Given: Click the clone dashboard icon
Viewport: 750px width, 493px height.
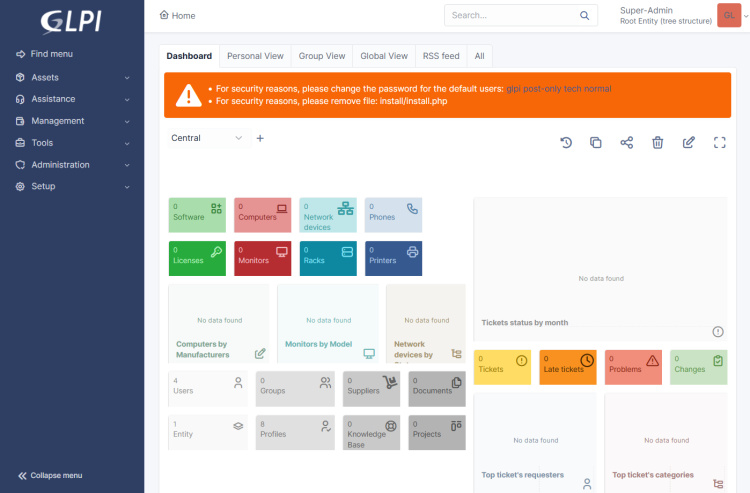Looking at the screenshot, I should point(596,143).
